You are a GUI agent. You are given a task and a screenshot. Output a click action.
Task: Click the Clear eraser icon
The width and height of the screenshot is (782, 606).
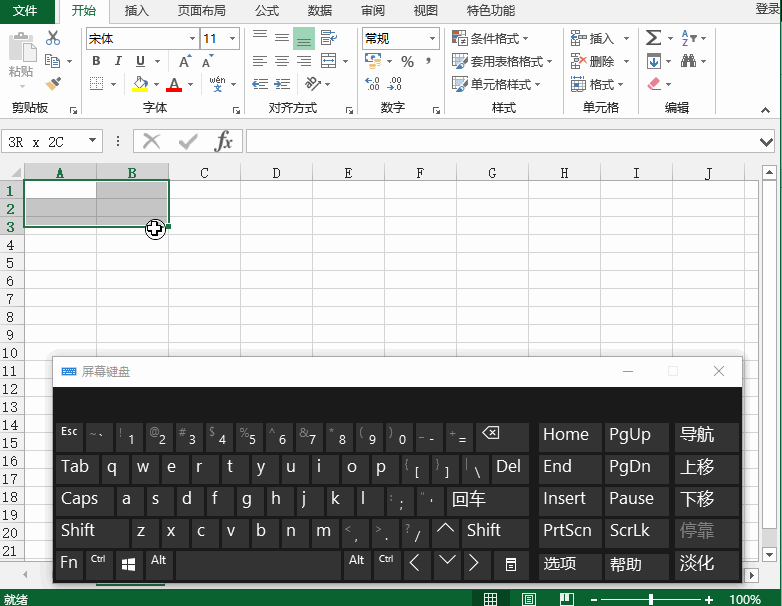tap(654, 85)
